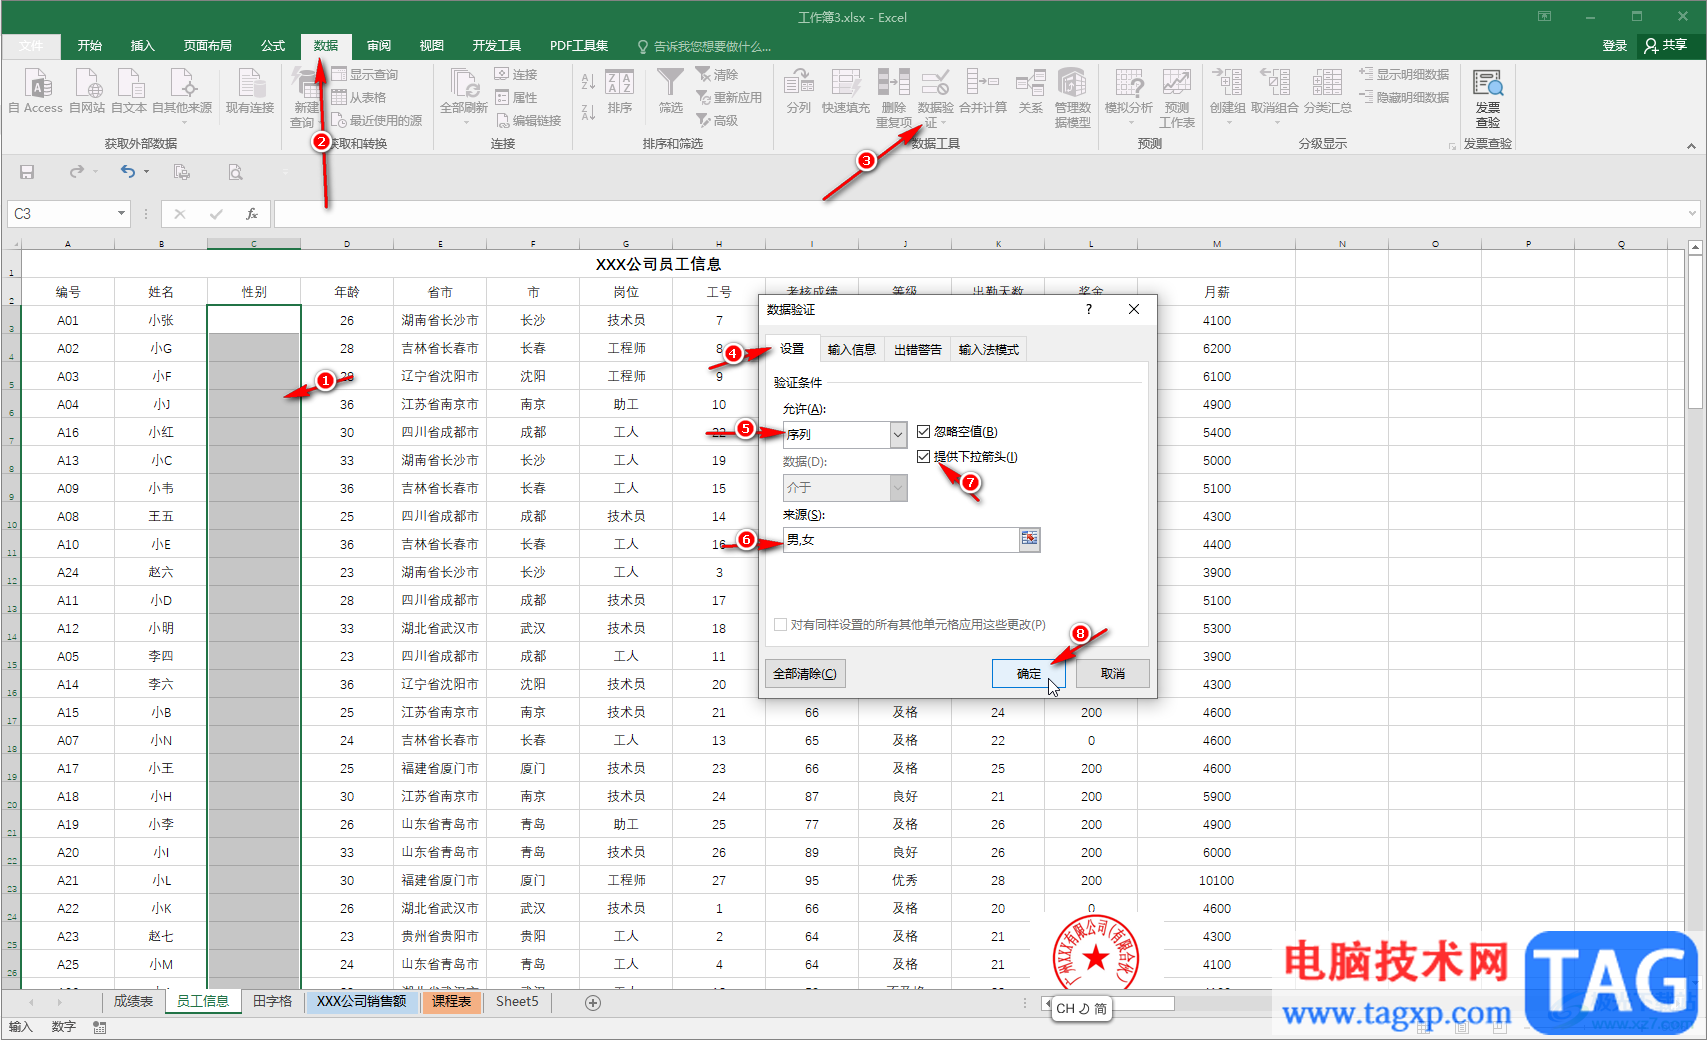Expand the Allow dropdown showing 序列
The width and height of the screenshot is (1707, 1040).
[x=897, y=434]
